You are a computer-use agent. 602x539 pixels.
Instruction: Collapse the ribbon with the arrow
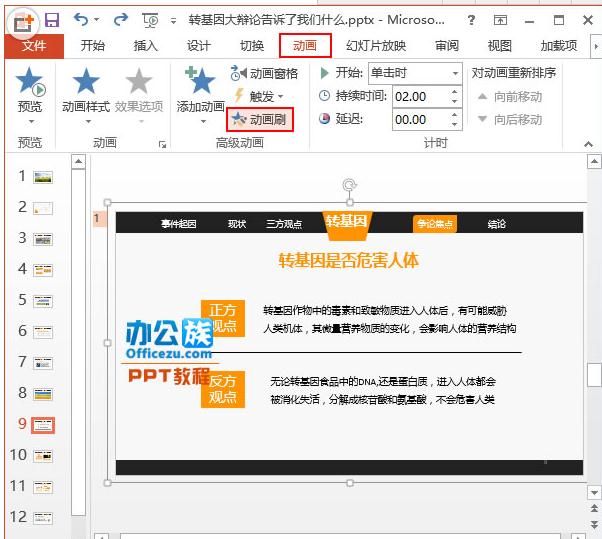(588, 144)
